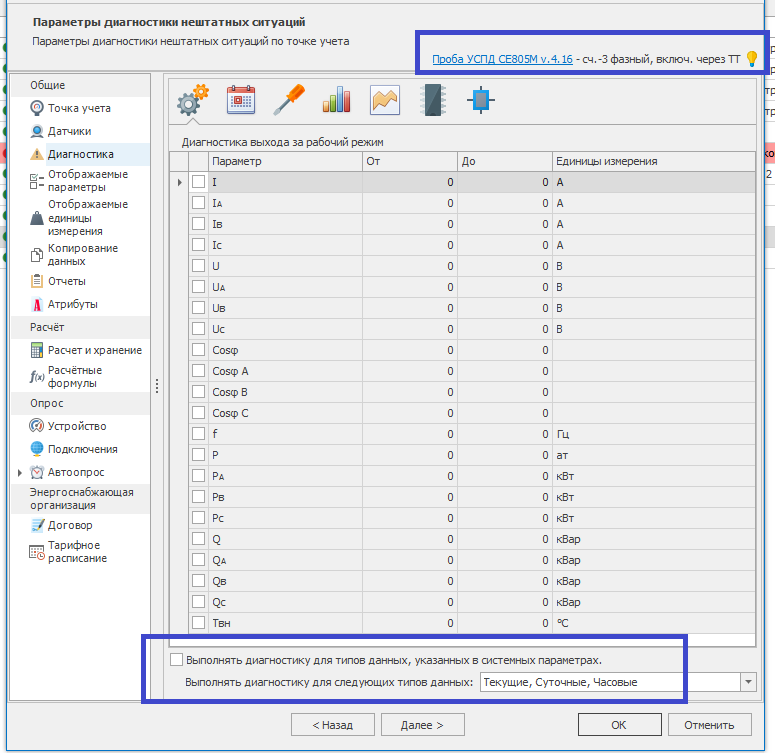Enable the checkbox for frequency f row
Image resolution: width=775 pixels, height=753 pixels.
[198, 434]
